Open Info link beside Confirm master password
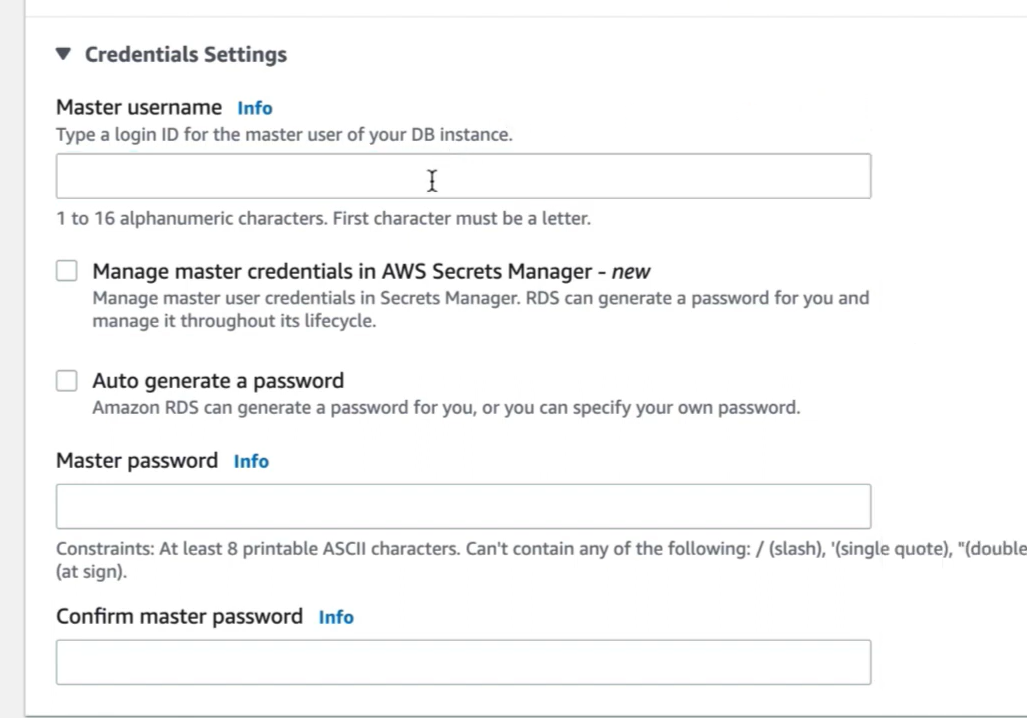 (336, 617)
